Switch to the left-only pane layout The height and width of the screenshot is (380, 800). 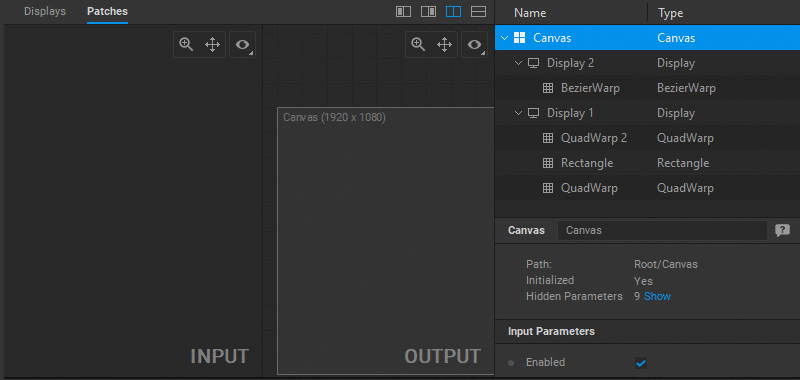(x=404, y=12)
